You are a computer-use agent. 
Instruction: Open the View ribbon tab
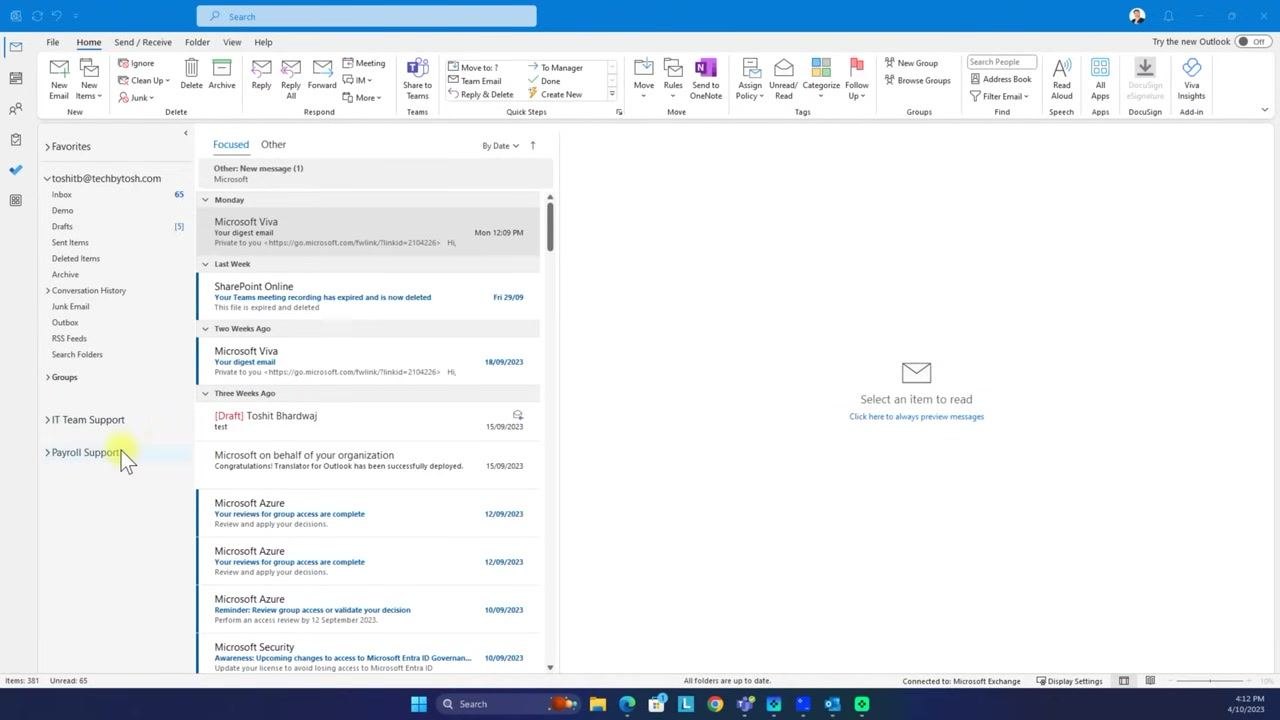(232, 42)
